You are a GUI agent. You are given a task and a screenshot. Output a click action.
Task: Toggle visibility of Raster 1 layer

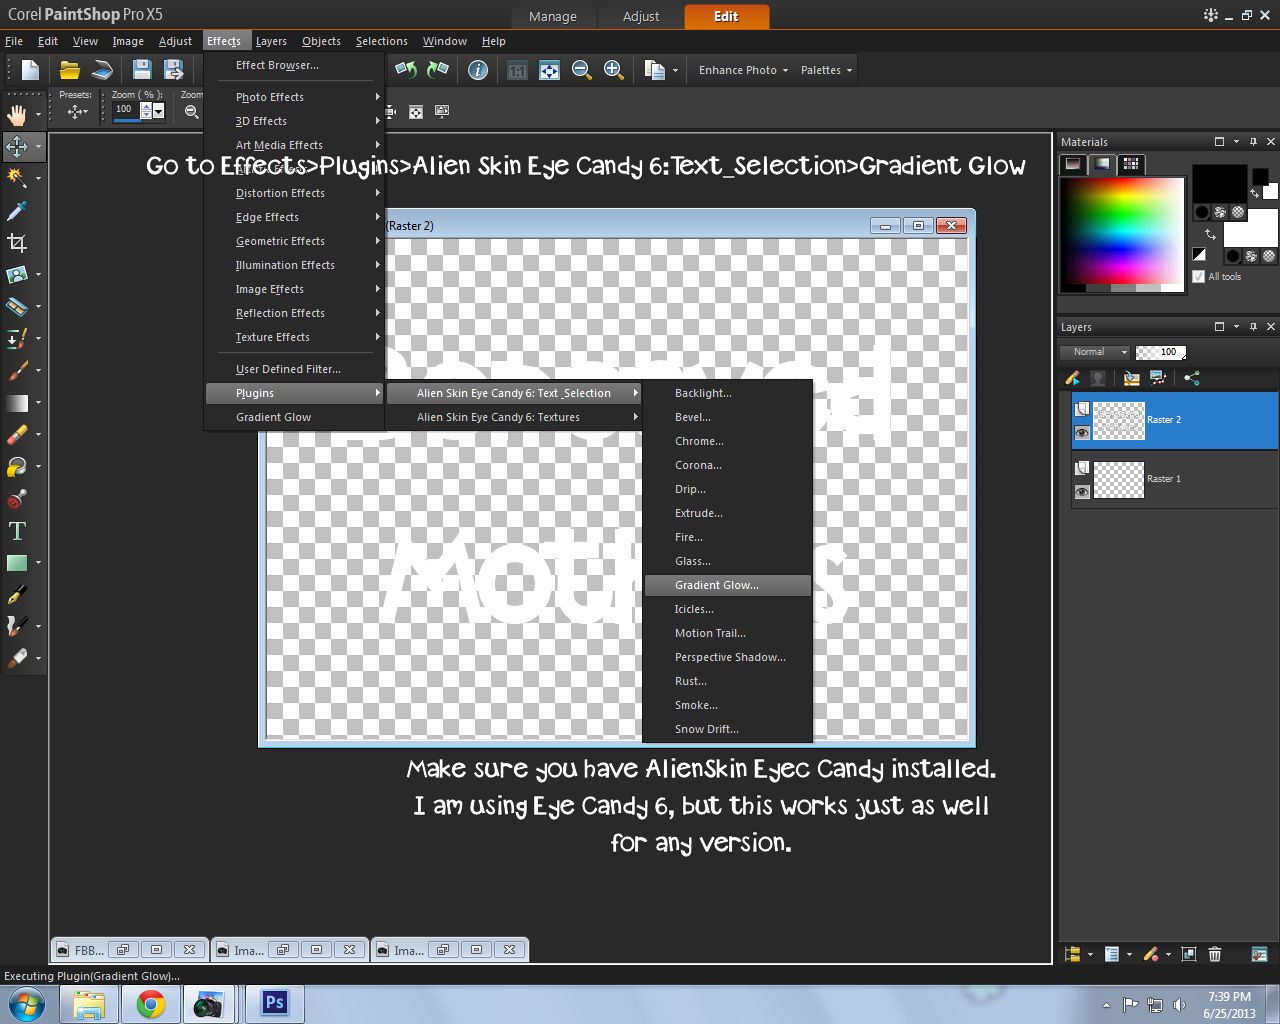1083,491
